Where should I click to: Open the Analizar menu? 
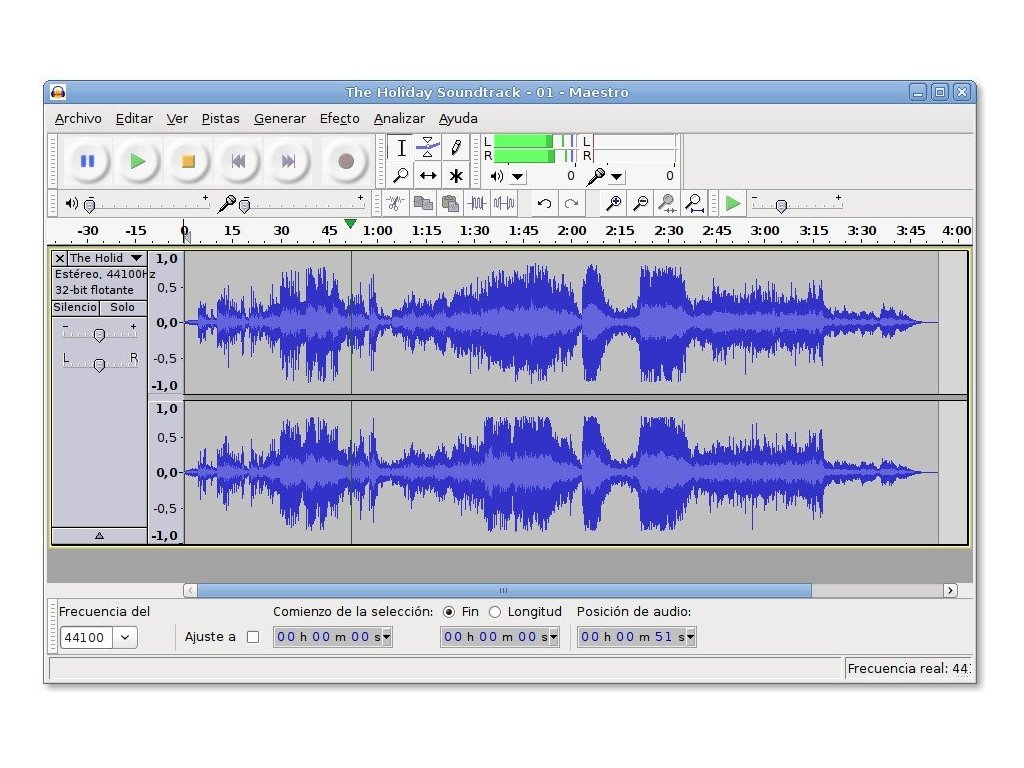[x=399, y=118]
